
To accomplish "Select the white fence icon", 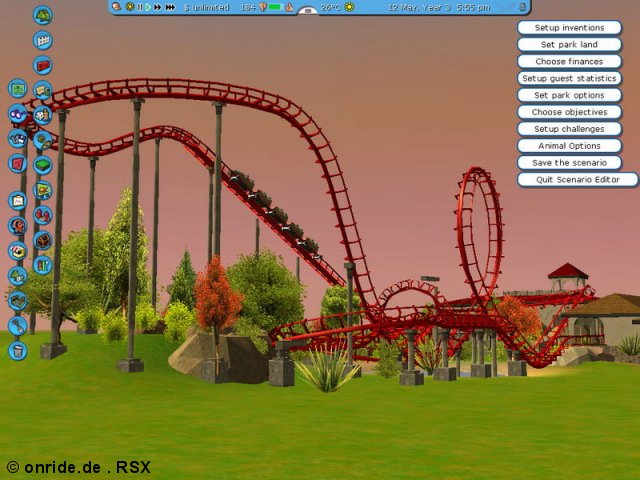I will (42, 40).
